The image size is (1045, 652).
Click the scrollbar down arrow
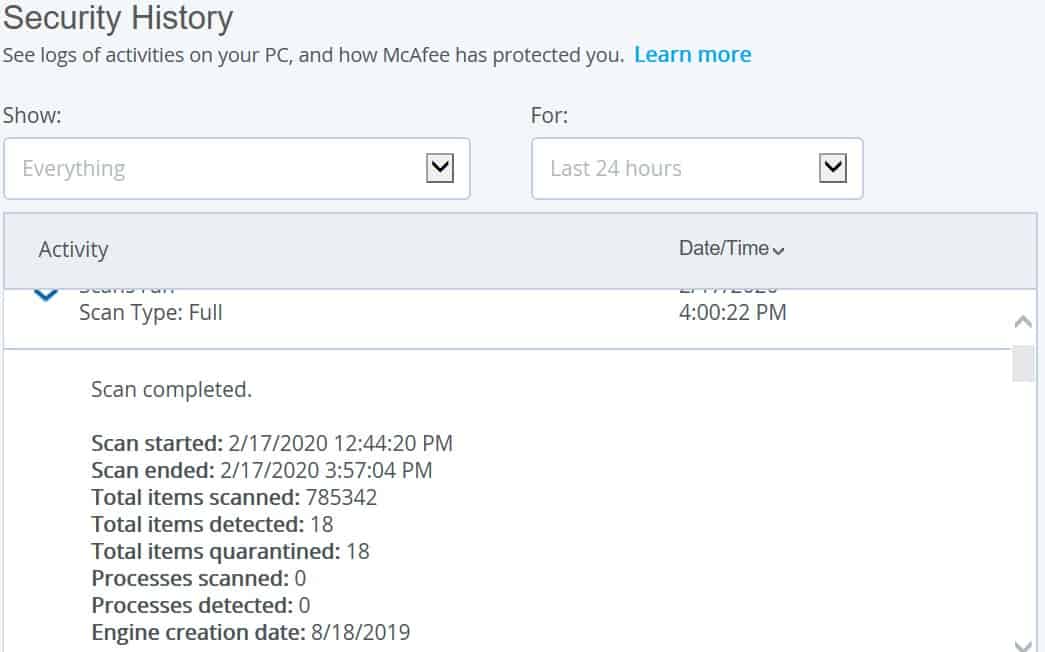click(x=1023, y=645)
